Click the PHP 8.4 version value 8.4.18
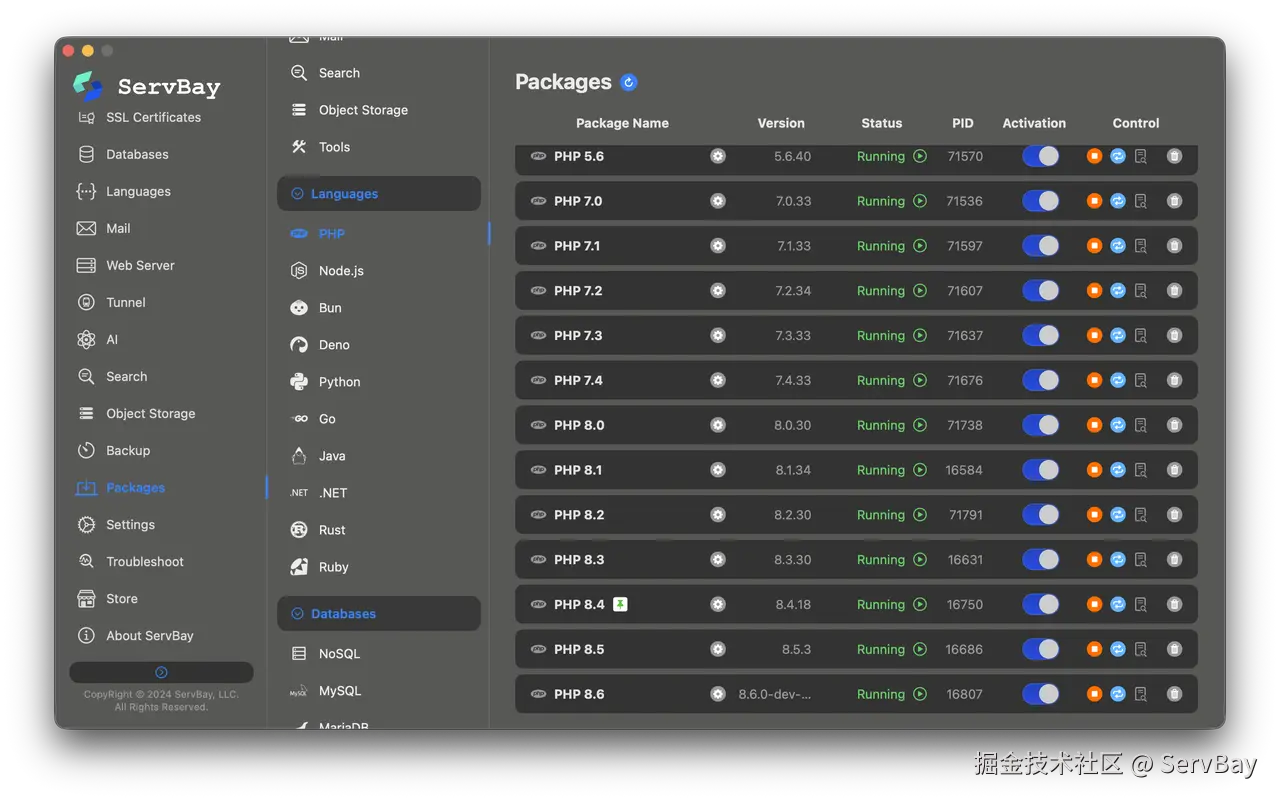This screenshot has height=801, width=1280. [x=793, y=605]
